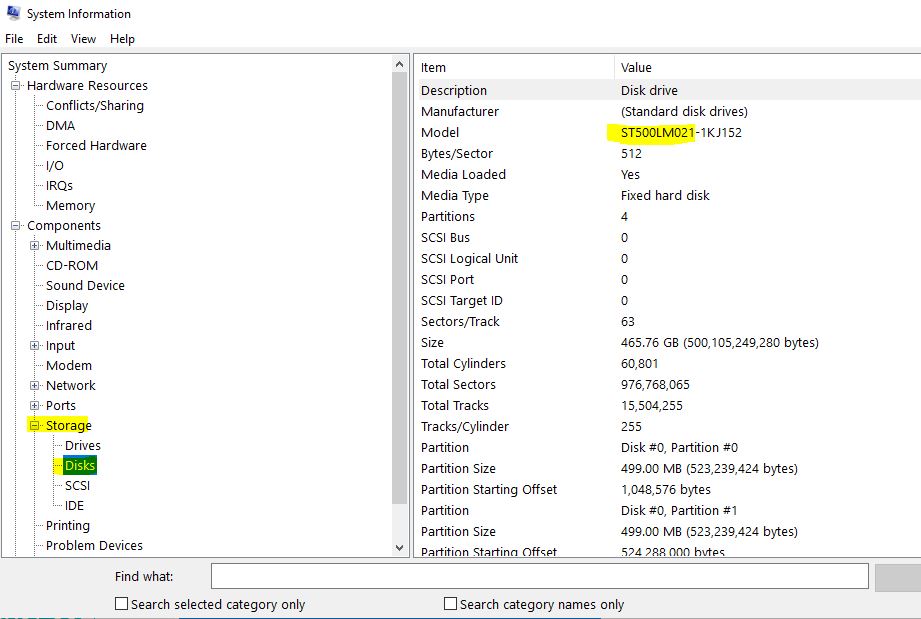Select the Conflicts/Sharing category
This screenshot has width=921, height=619.
(94, 105)
